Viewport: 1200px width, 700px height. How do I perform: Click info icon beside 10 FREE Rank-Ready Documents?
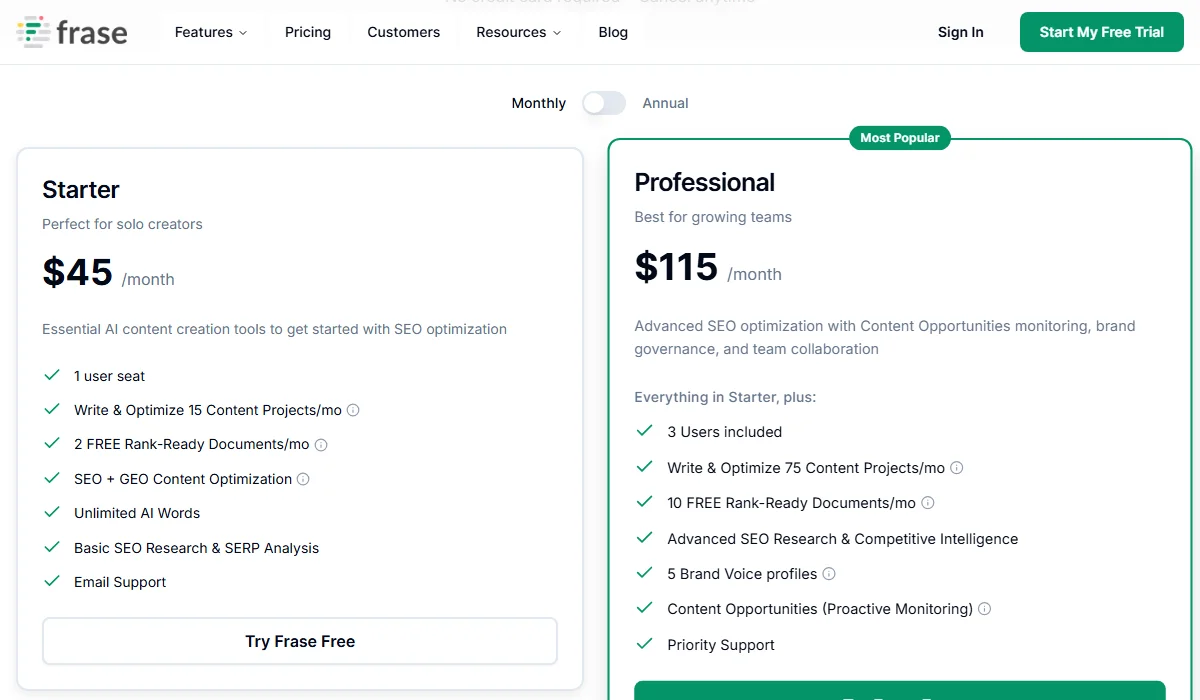point(928,503)
